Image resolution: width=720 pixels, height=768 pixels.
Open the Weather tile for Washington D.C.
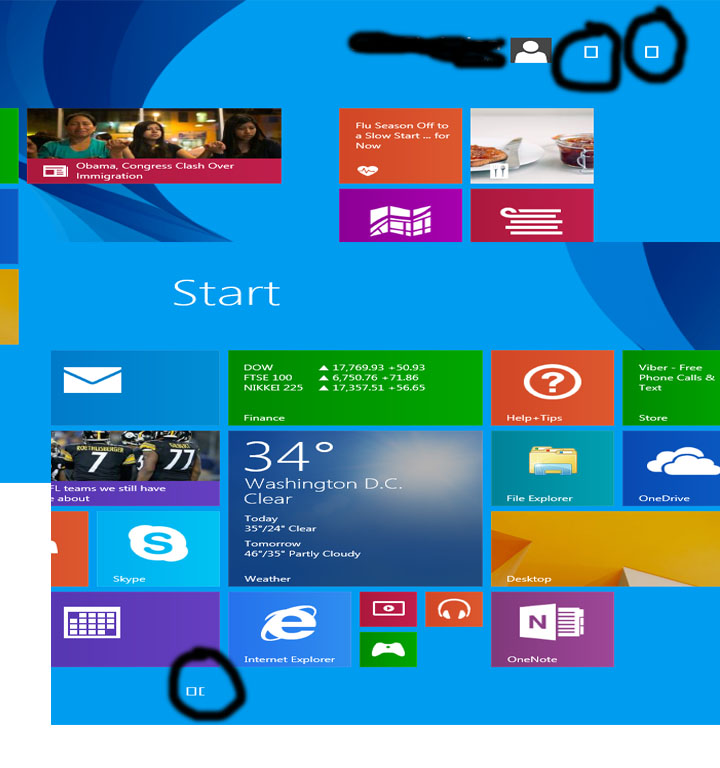(356, 508)
